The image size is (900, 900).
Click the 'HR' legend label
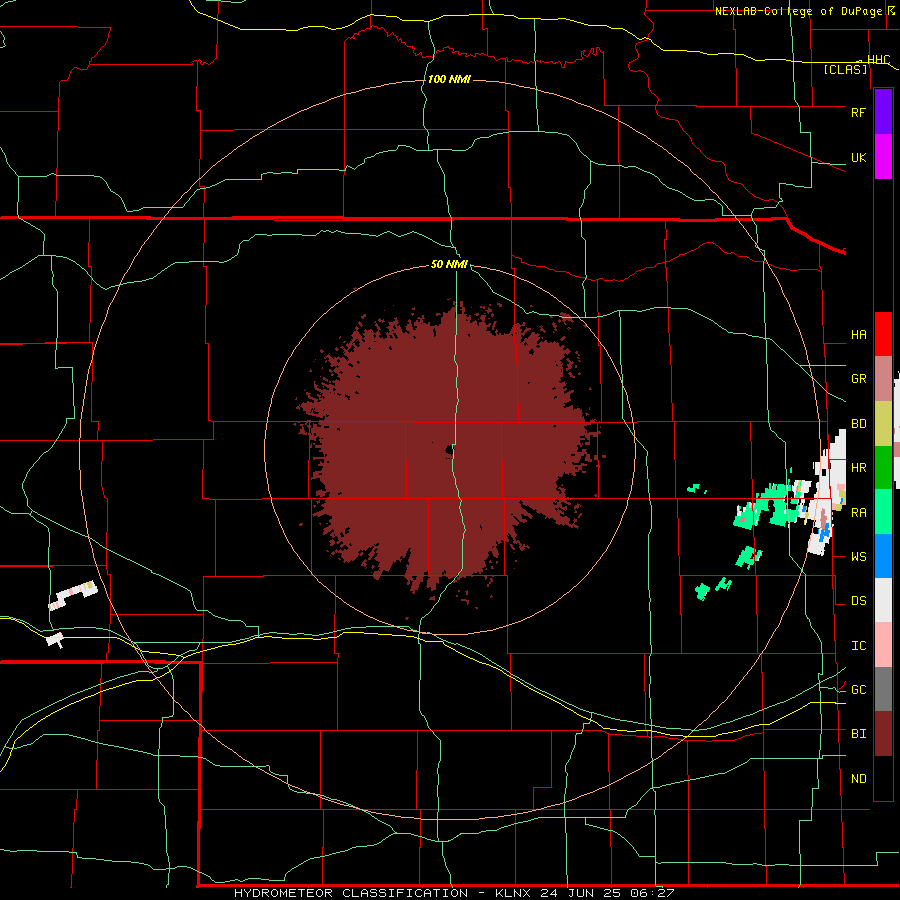tap(858, 468)
